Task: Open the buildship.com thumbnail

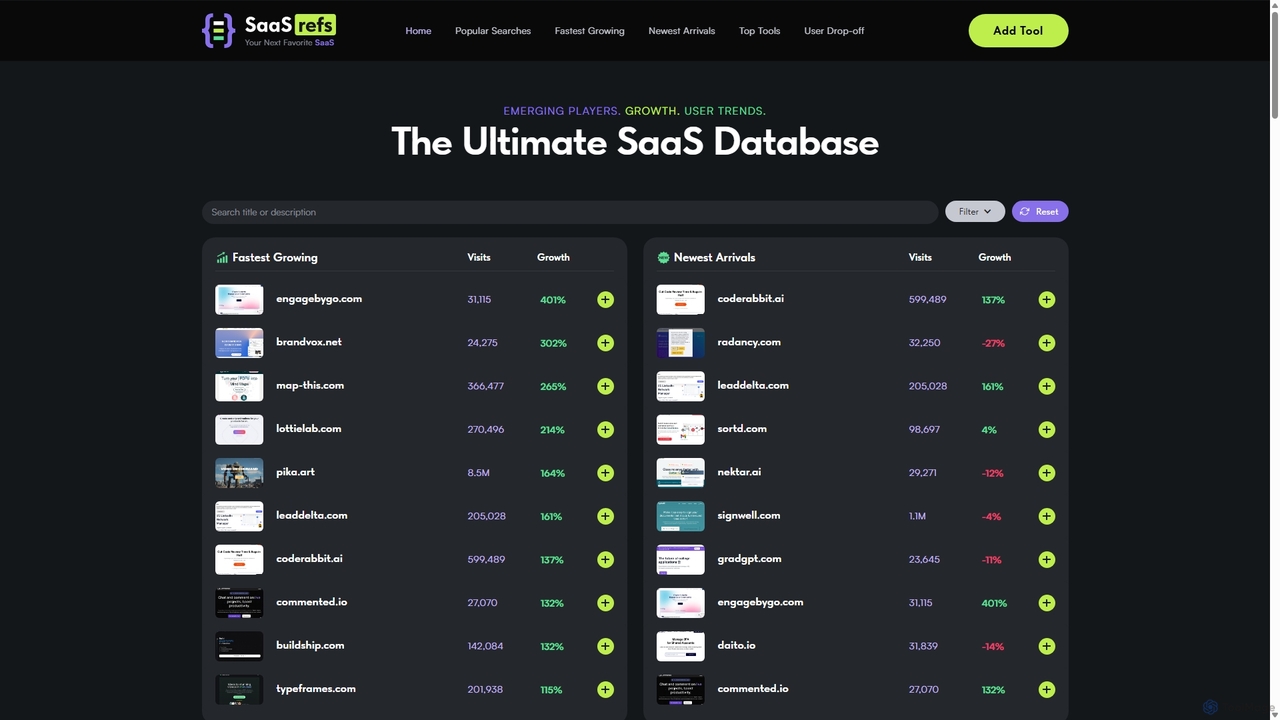Action: click(x=239, y=646)
